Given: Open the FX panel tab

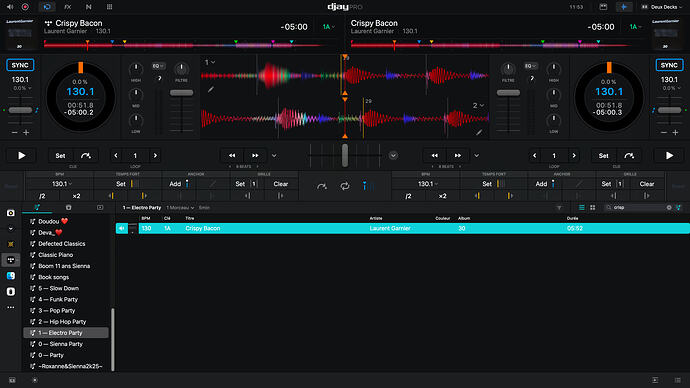Looking at the screenshot, I should [x=68, y=7].
